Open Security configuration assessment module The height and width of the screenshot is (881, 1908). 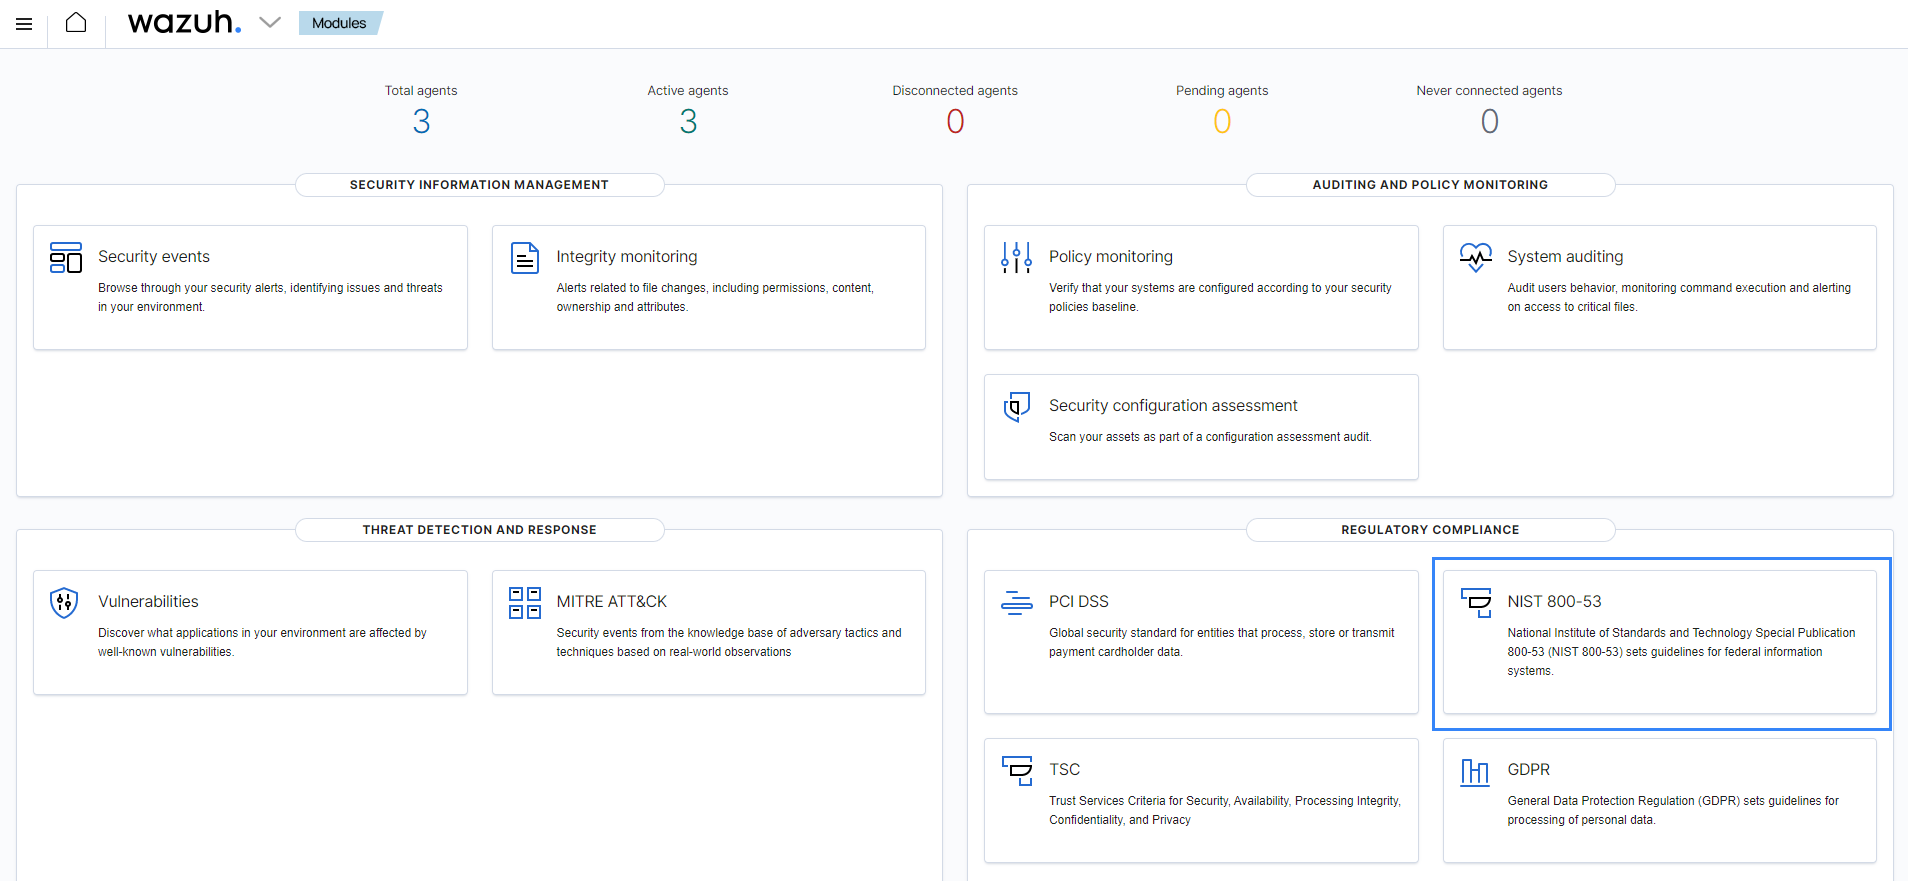(1201, 427)
